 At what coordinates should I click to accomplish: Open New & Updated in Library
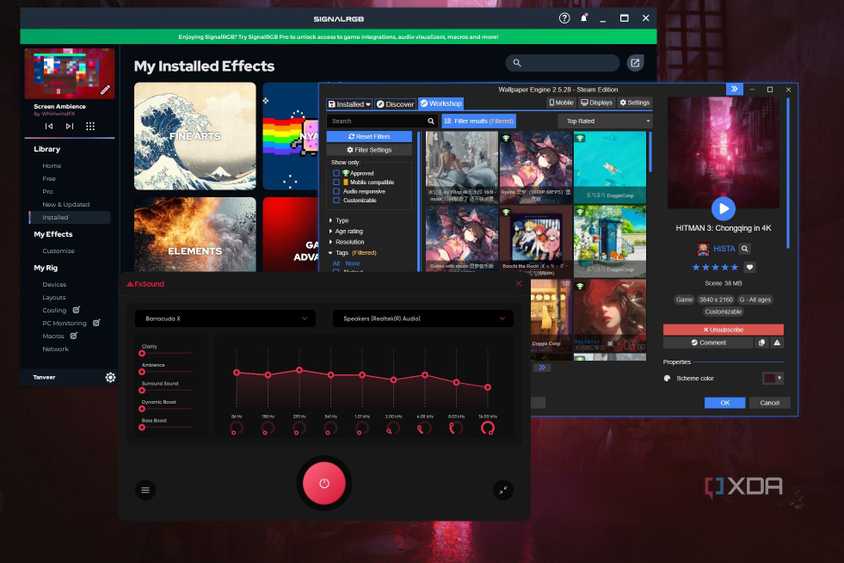(x=66, y=205)
